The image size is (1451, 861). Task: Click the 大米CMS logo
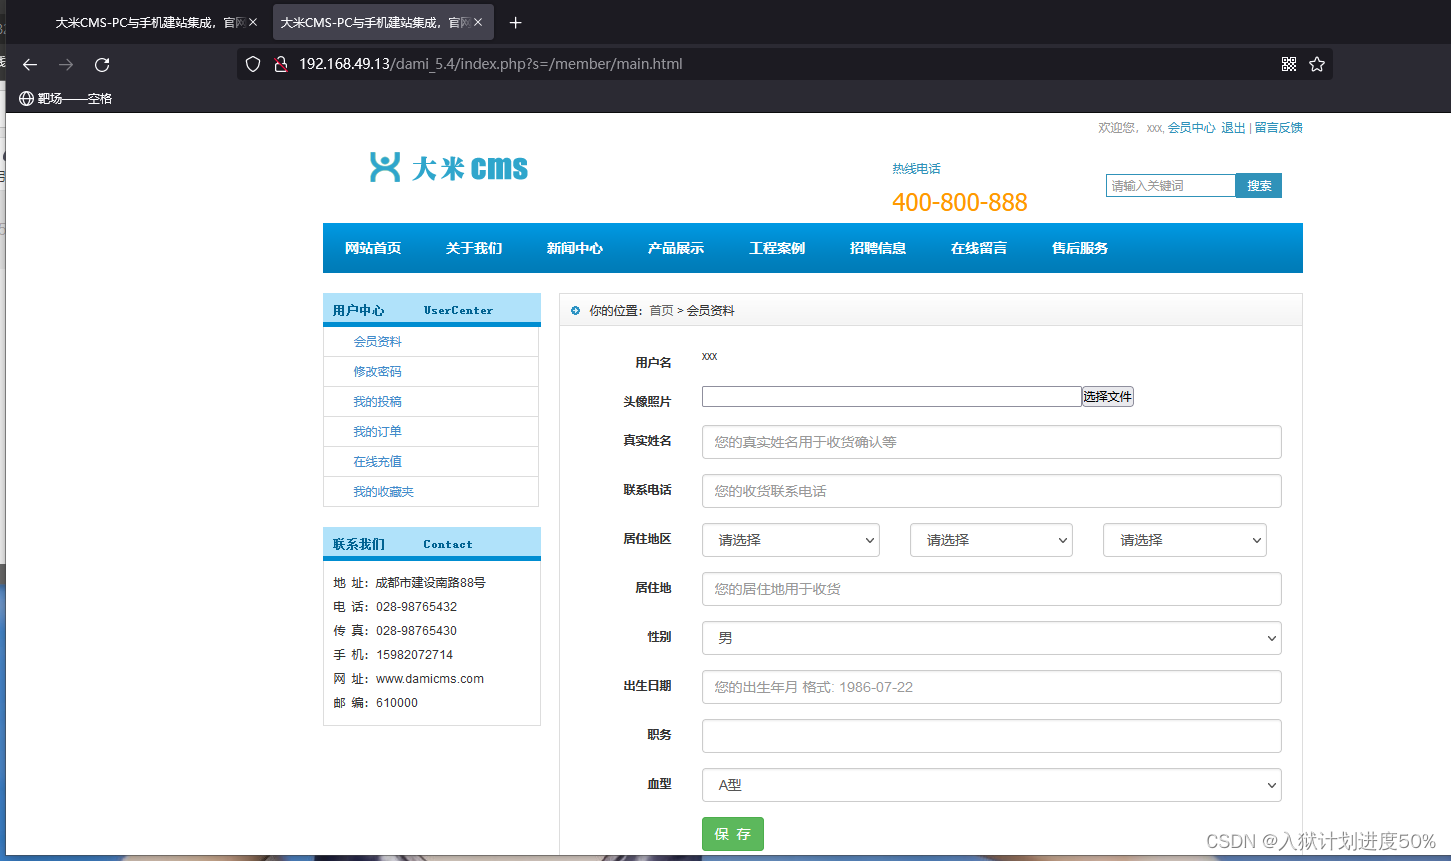click(x=449, y=167)
